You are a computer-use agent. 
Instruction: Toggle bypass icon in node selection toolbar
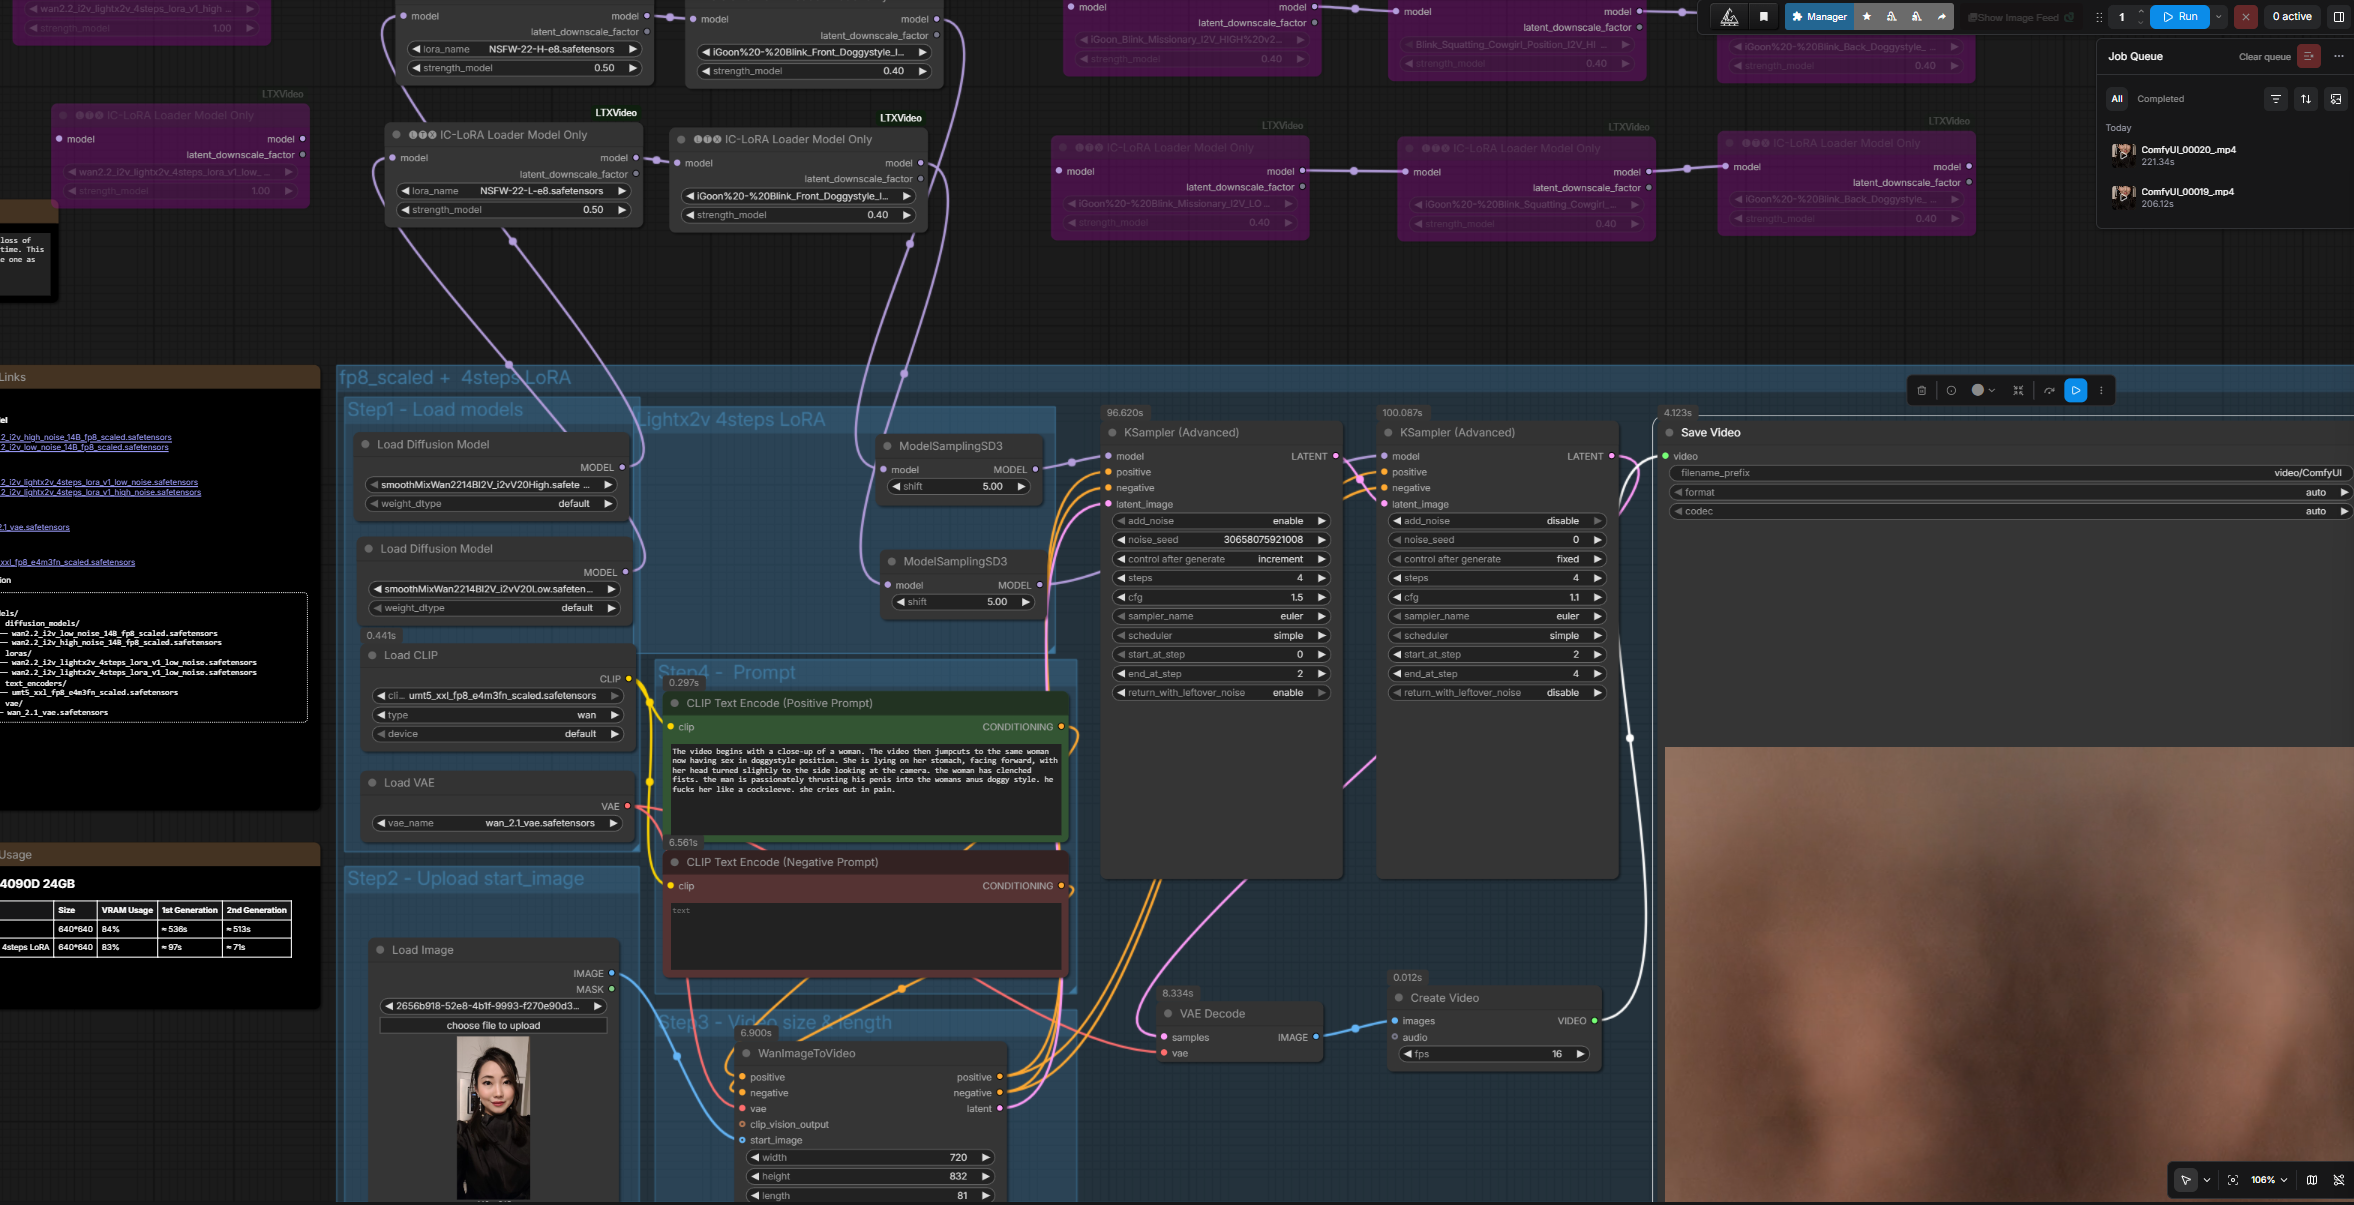click(2049, 391)
